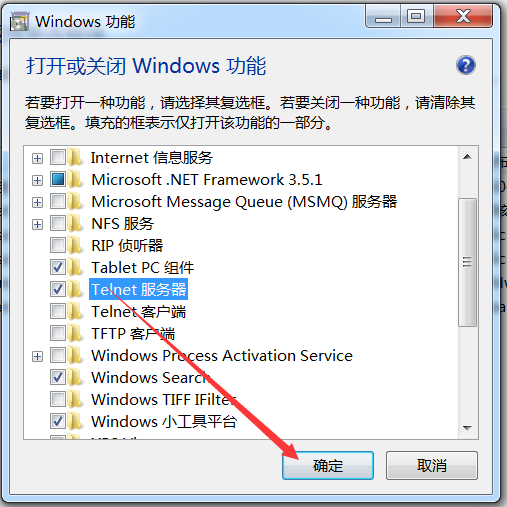
Task: Click the folder icon beside Telnet 服务器
Action: 75,289
